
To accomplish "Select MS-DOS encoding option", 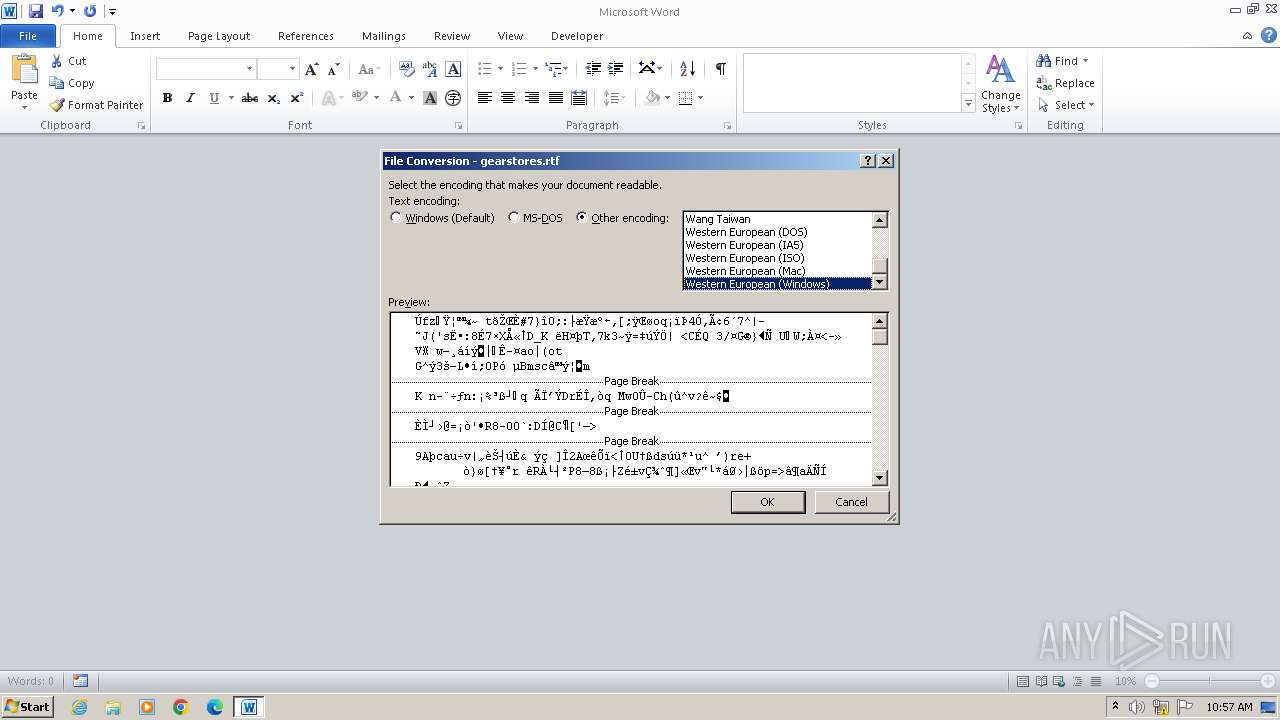I will click(x=514, y=218).
